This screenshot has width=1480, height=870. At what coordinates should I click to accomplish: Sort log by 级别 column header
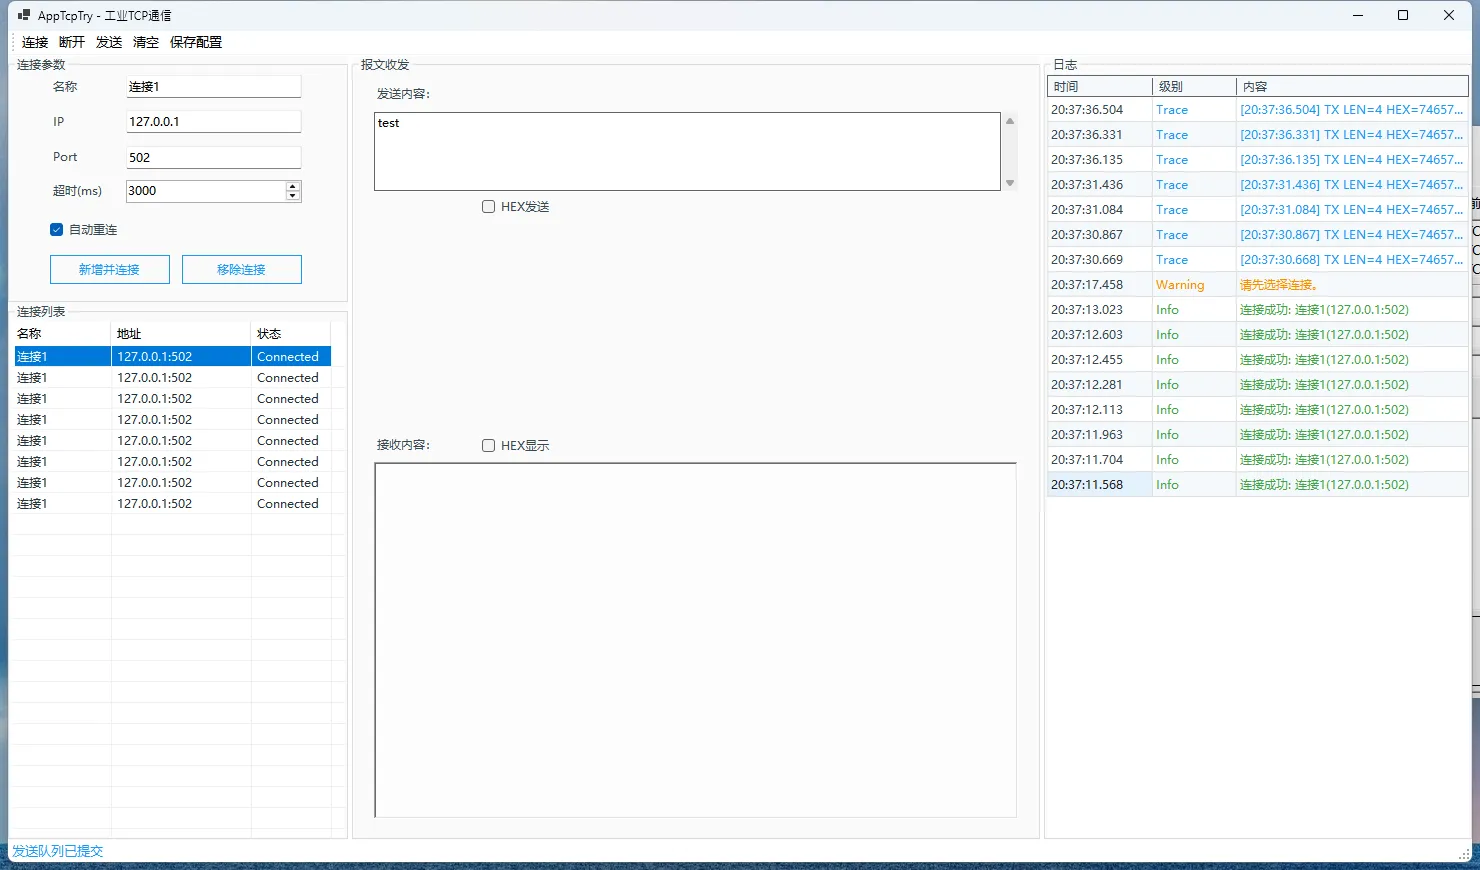pos(1193,87)
